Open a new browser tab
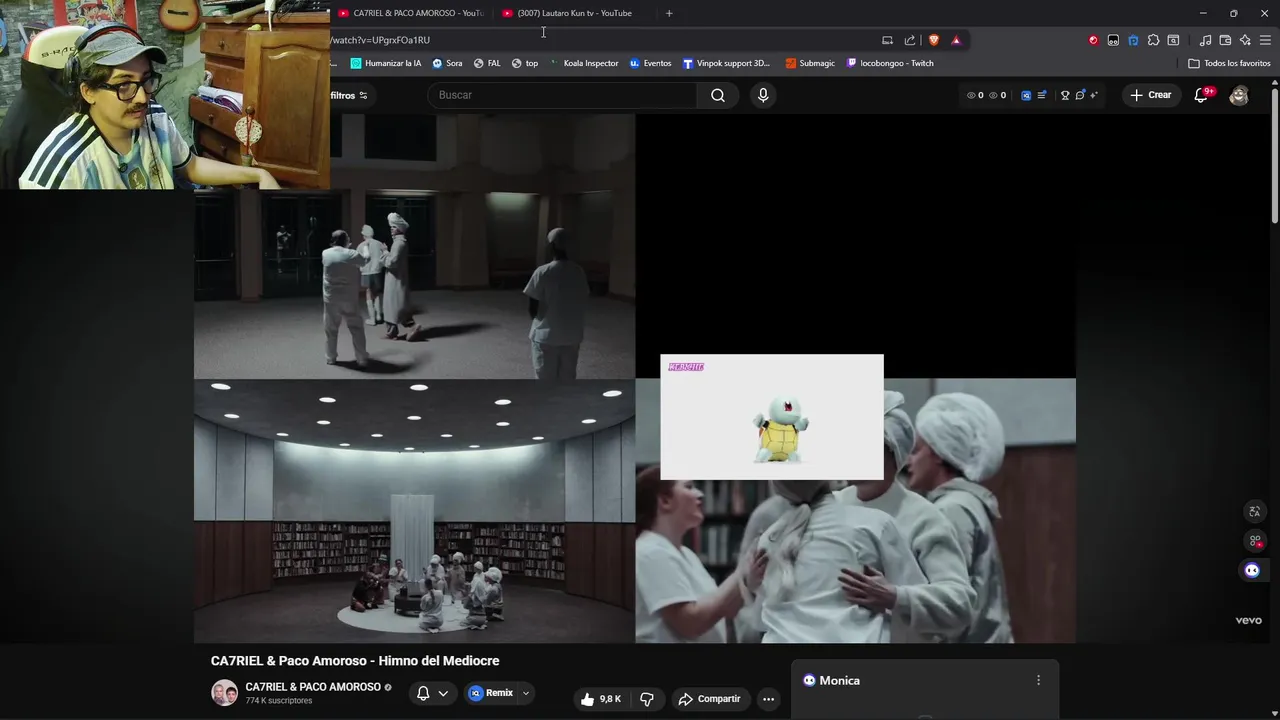This screenshot has width=1280, height=720. point(669,13)
